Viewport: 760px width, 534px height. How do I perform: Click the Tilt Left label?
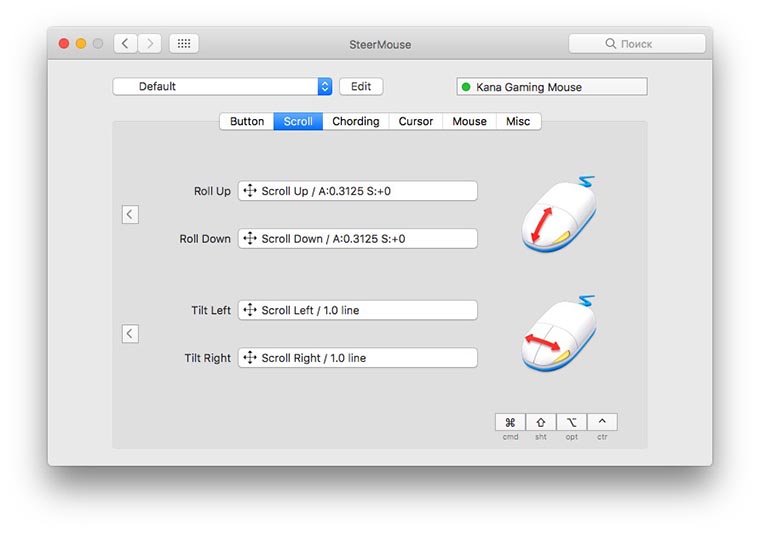click(211, 310)
